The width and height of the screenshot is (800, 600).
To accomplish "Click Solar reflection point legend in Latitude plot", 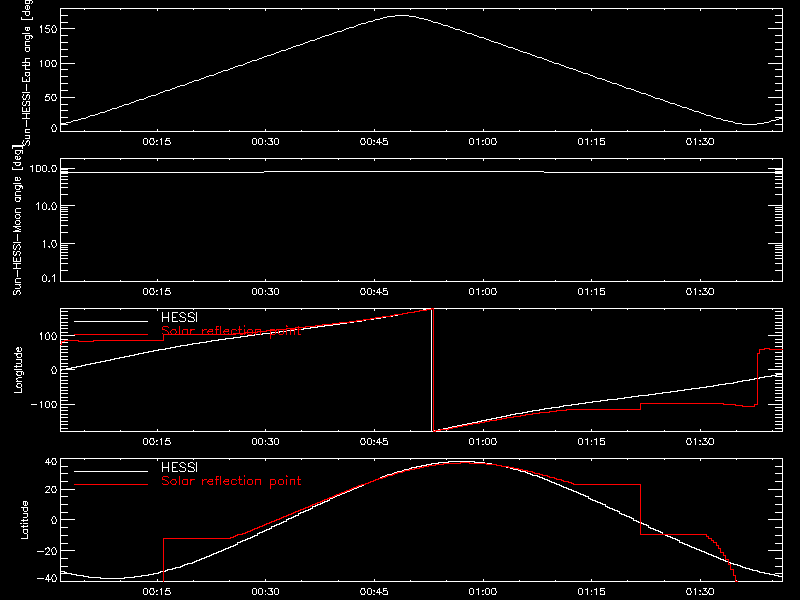I will click(231, 481).
